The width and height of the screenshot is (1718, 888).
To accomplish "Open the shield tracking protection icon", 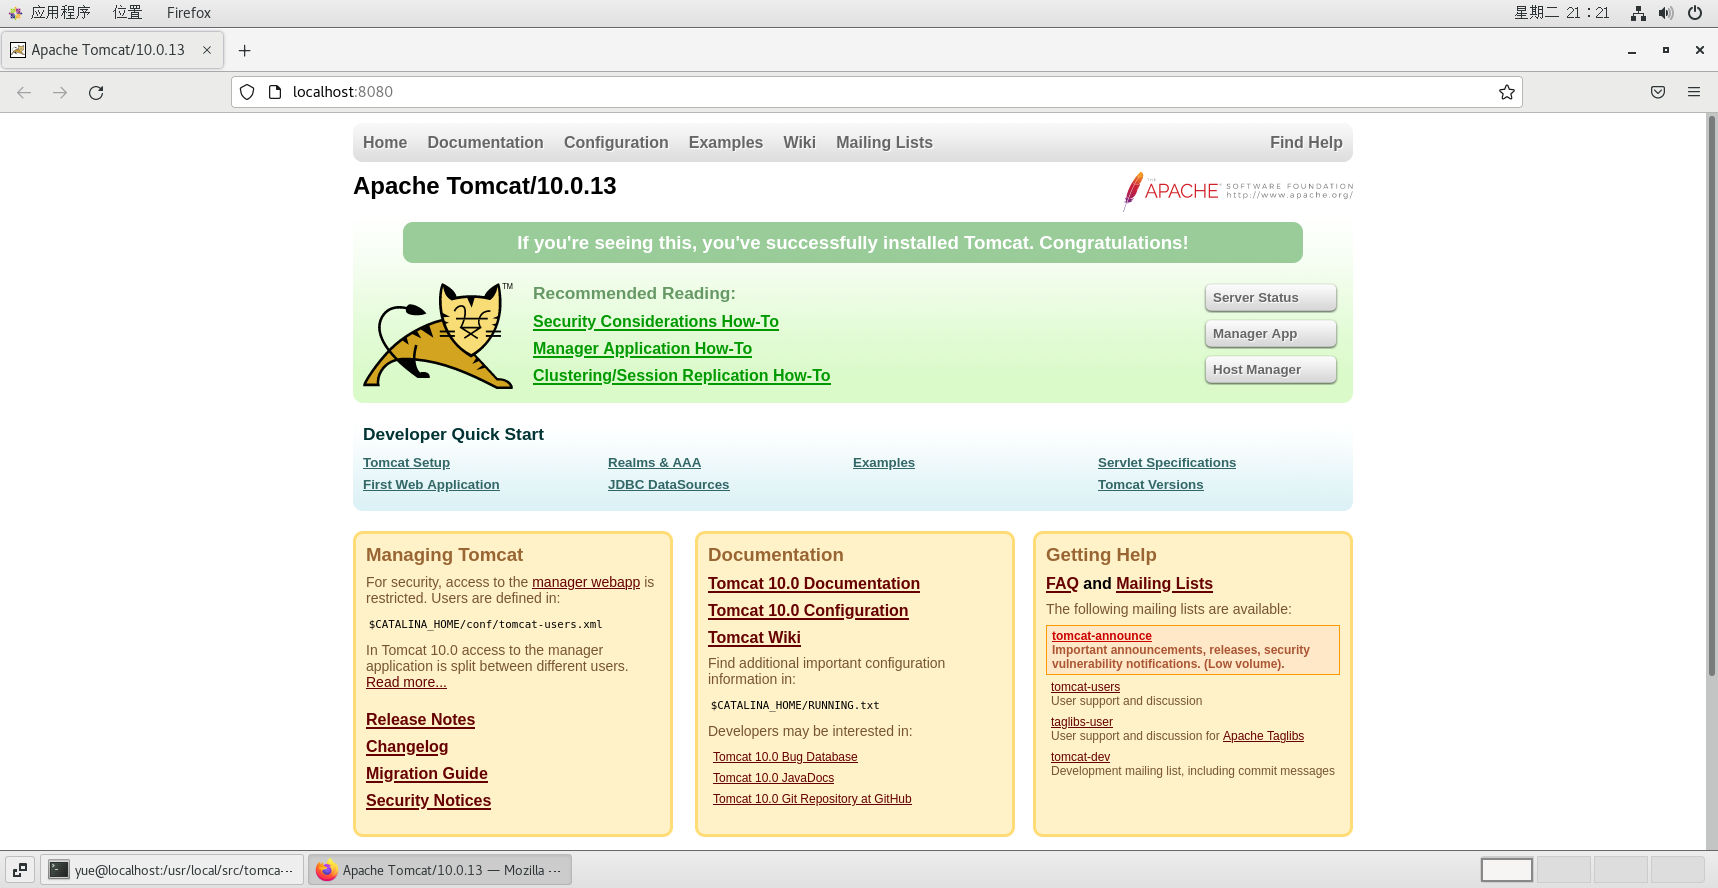I will click(247, 92).
